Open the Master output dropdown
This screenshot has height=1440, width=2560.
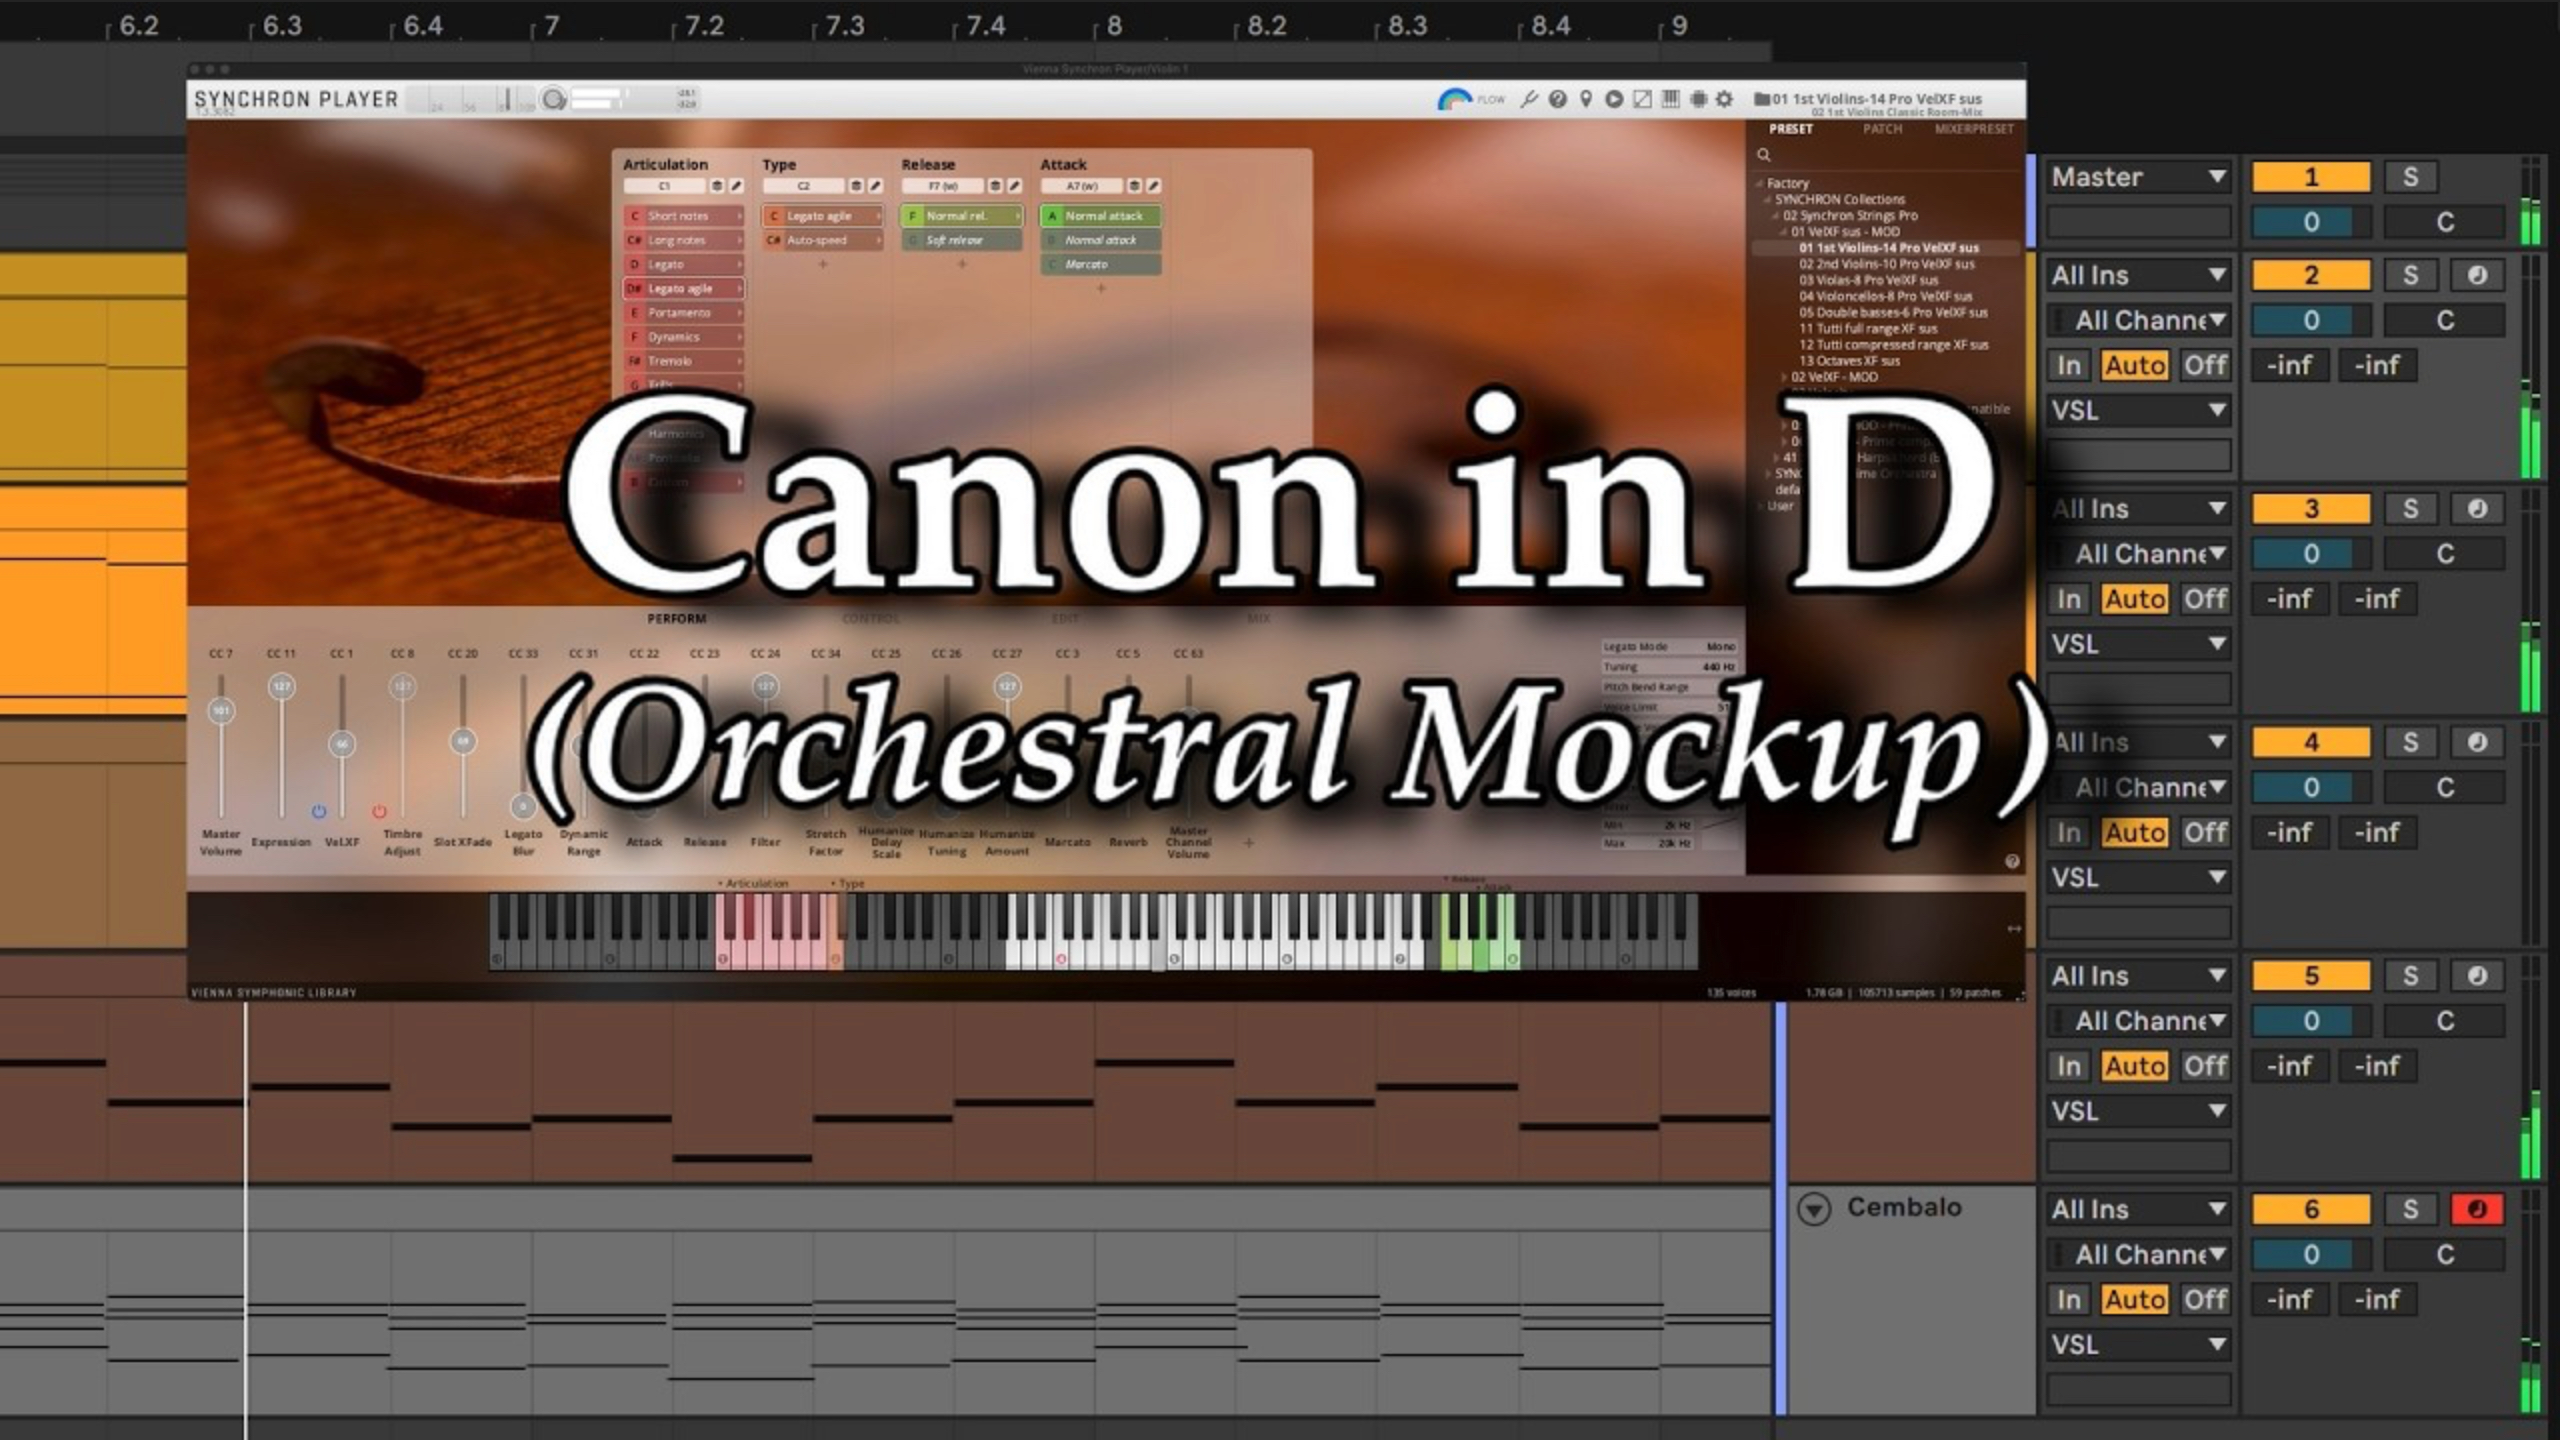coord(2138,177)
